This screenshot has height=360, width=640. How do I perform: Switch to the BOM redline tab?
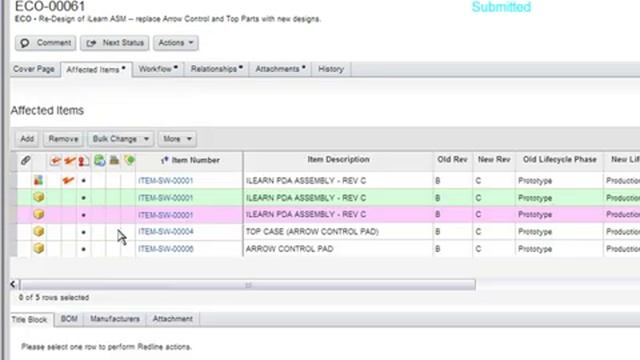click(69, 319)
